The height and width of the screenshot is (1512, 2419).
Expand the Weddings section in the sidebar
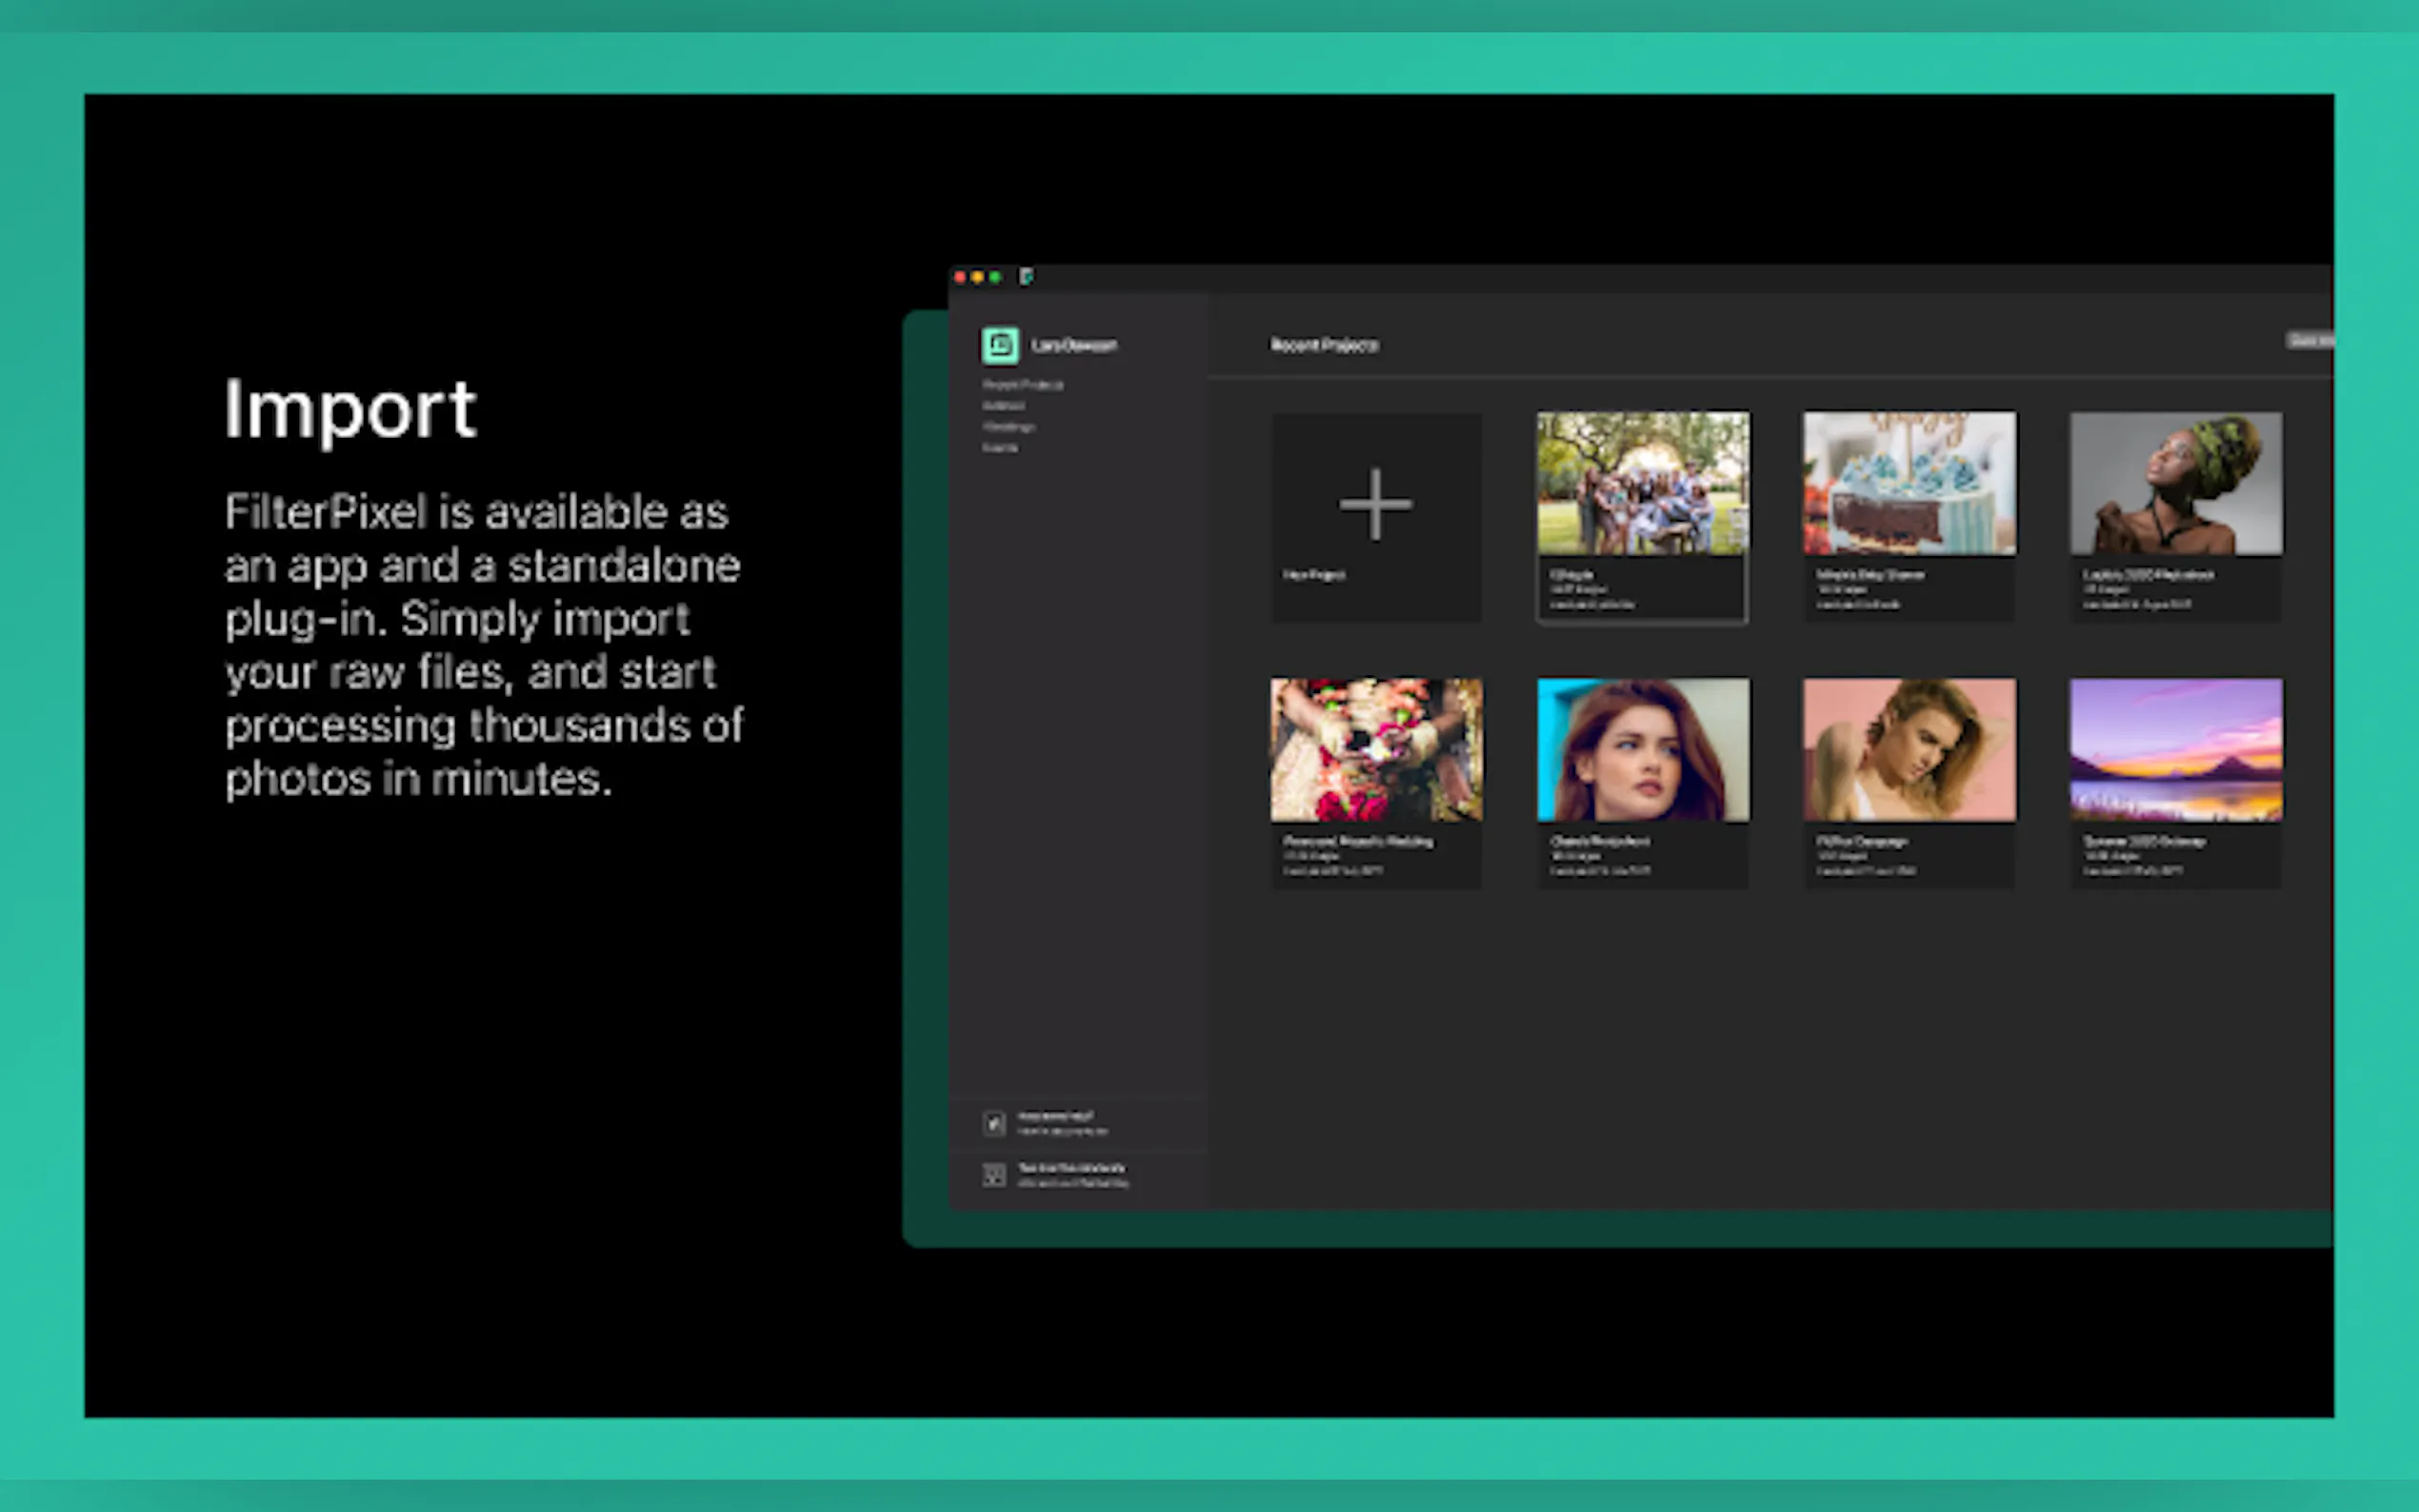point(1008,425)
